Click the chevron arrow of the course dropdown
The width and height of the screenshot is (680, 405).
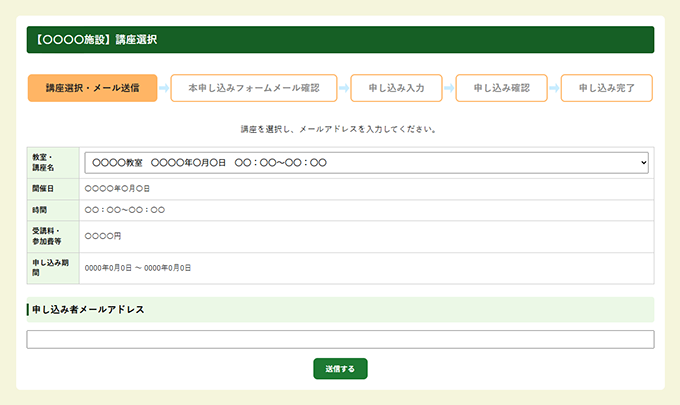point(643,162)
